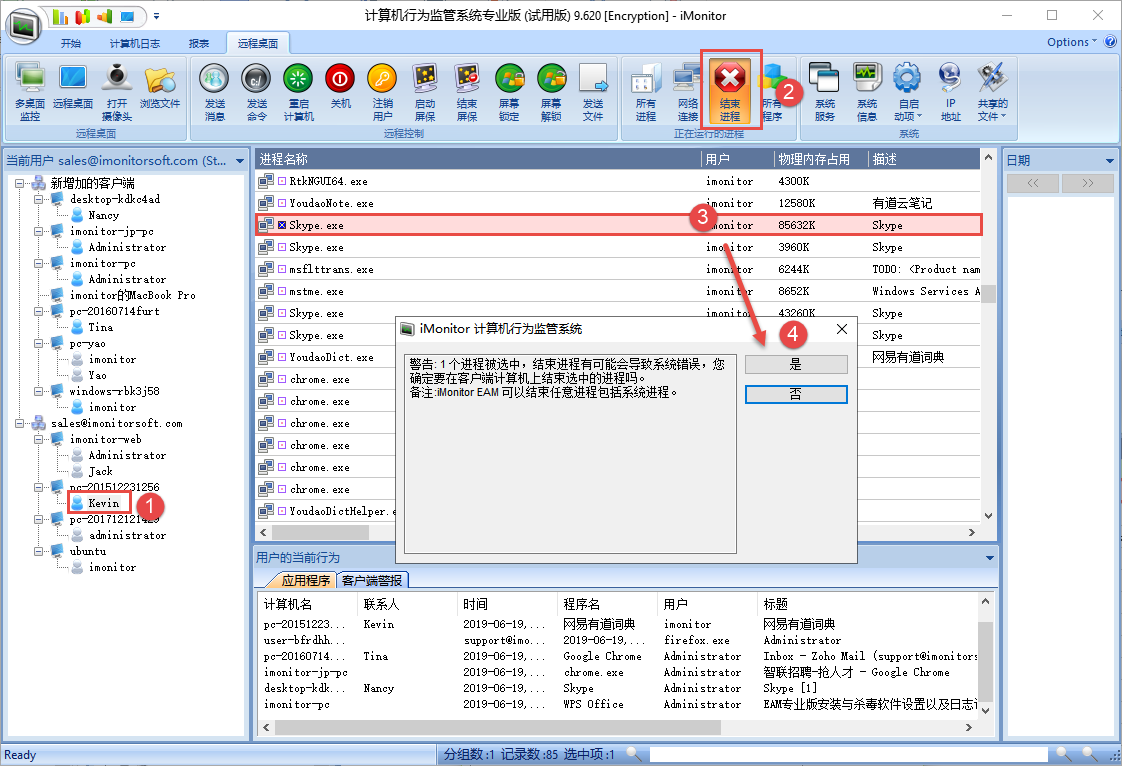Select user Tina in the tree
1122x766 pixels.
click(100, 327)
